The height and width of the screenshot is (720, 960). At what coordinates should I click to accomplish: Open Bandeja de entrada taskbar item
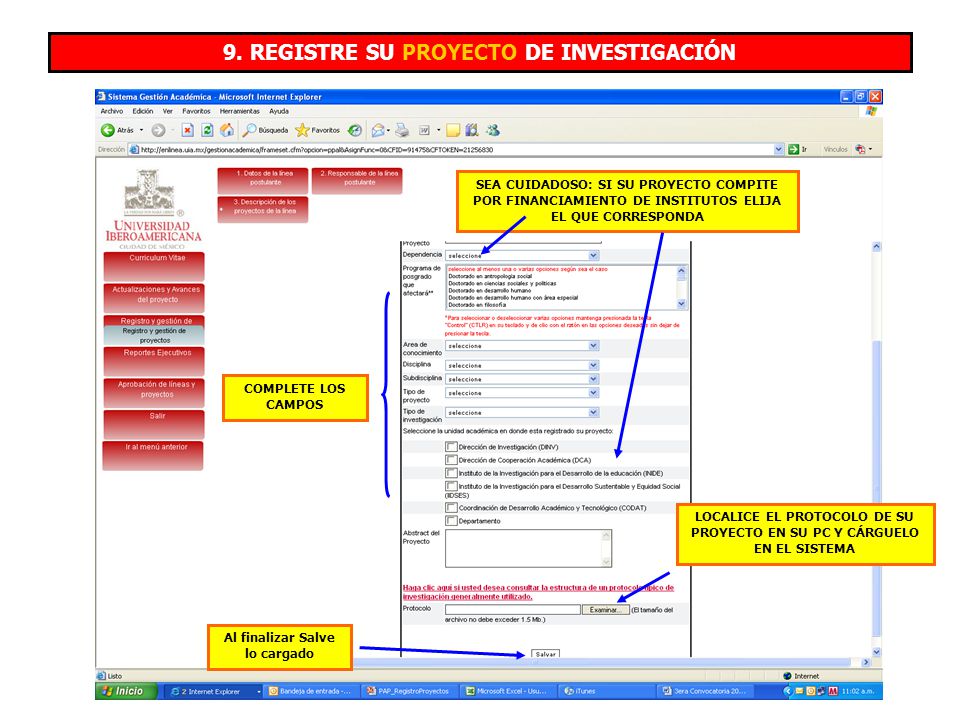312,691
